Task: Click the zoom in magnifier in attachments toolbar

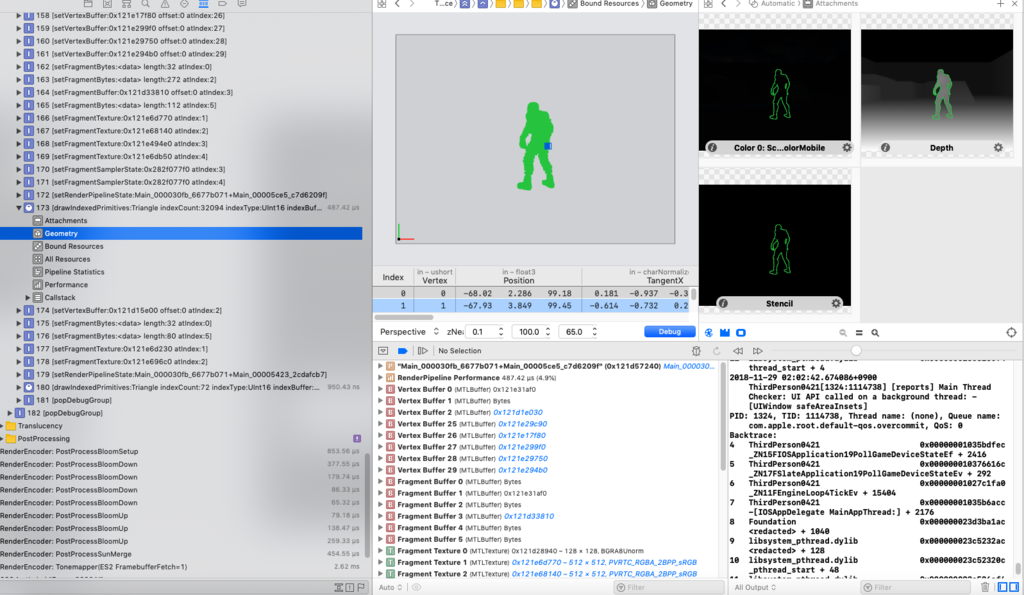Action: coord(875,332)
